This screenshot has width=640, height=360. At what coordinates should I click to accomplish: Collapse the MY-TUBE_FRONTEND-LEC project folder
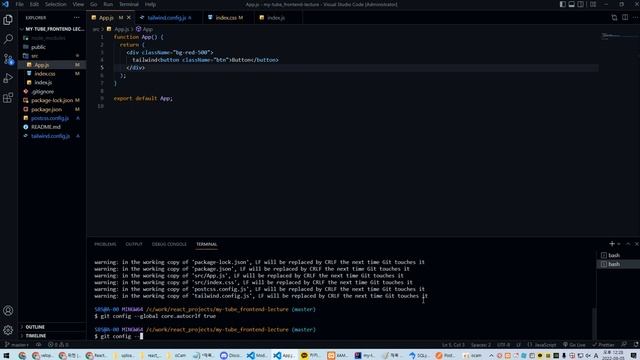(x=52, y=29)
